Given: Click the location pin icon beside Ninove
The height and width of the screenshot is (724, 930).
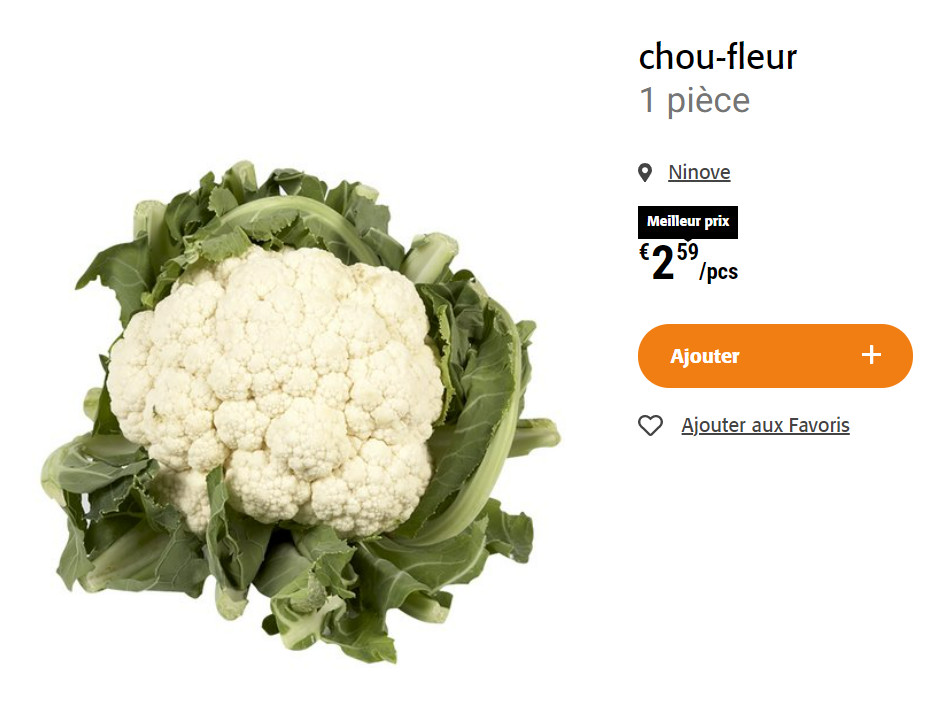Looking at the screenshot, I should [645, 173].
